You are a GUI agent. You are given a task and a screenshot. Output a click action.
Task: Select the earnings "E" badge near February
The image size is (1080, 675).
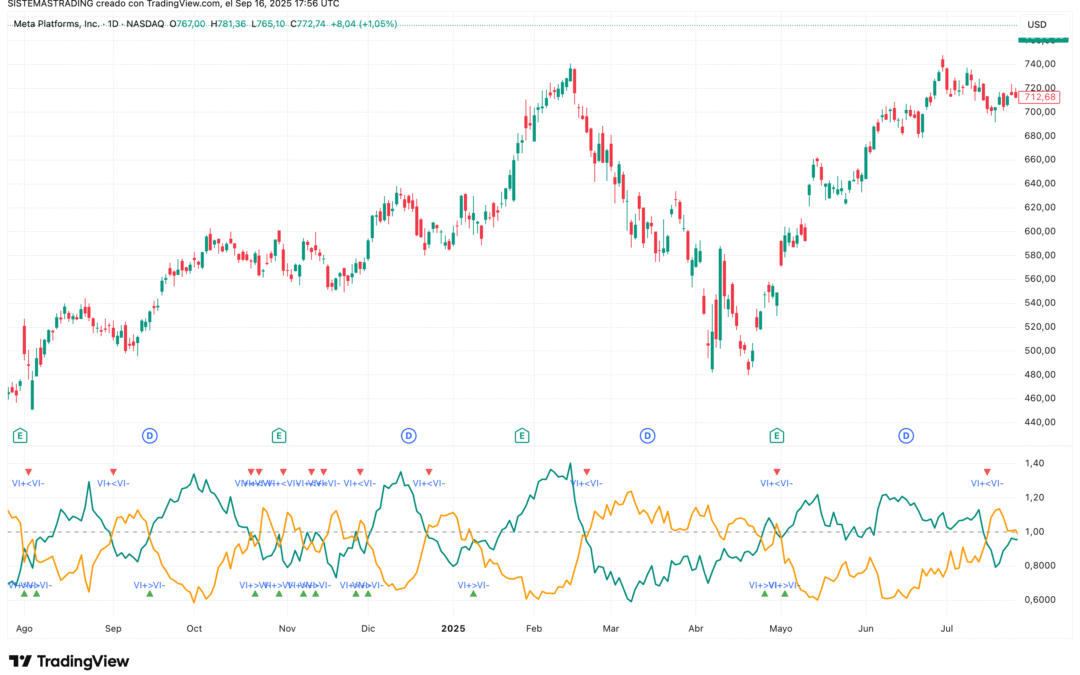click(x=520, y=436)
